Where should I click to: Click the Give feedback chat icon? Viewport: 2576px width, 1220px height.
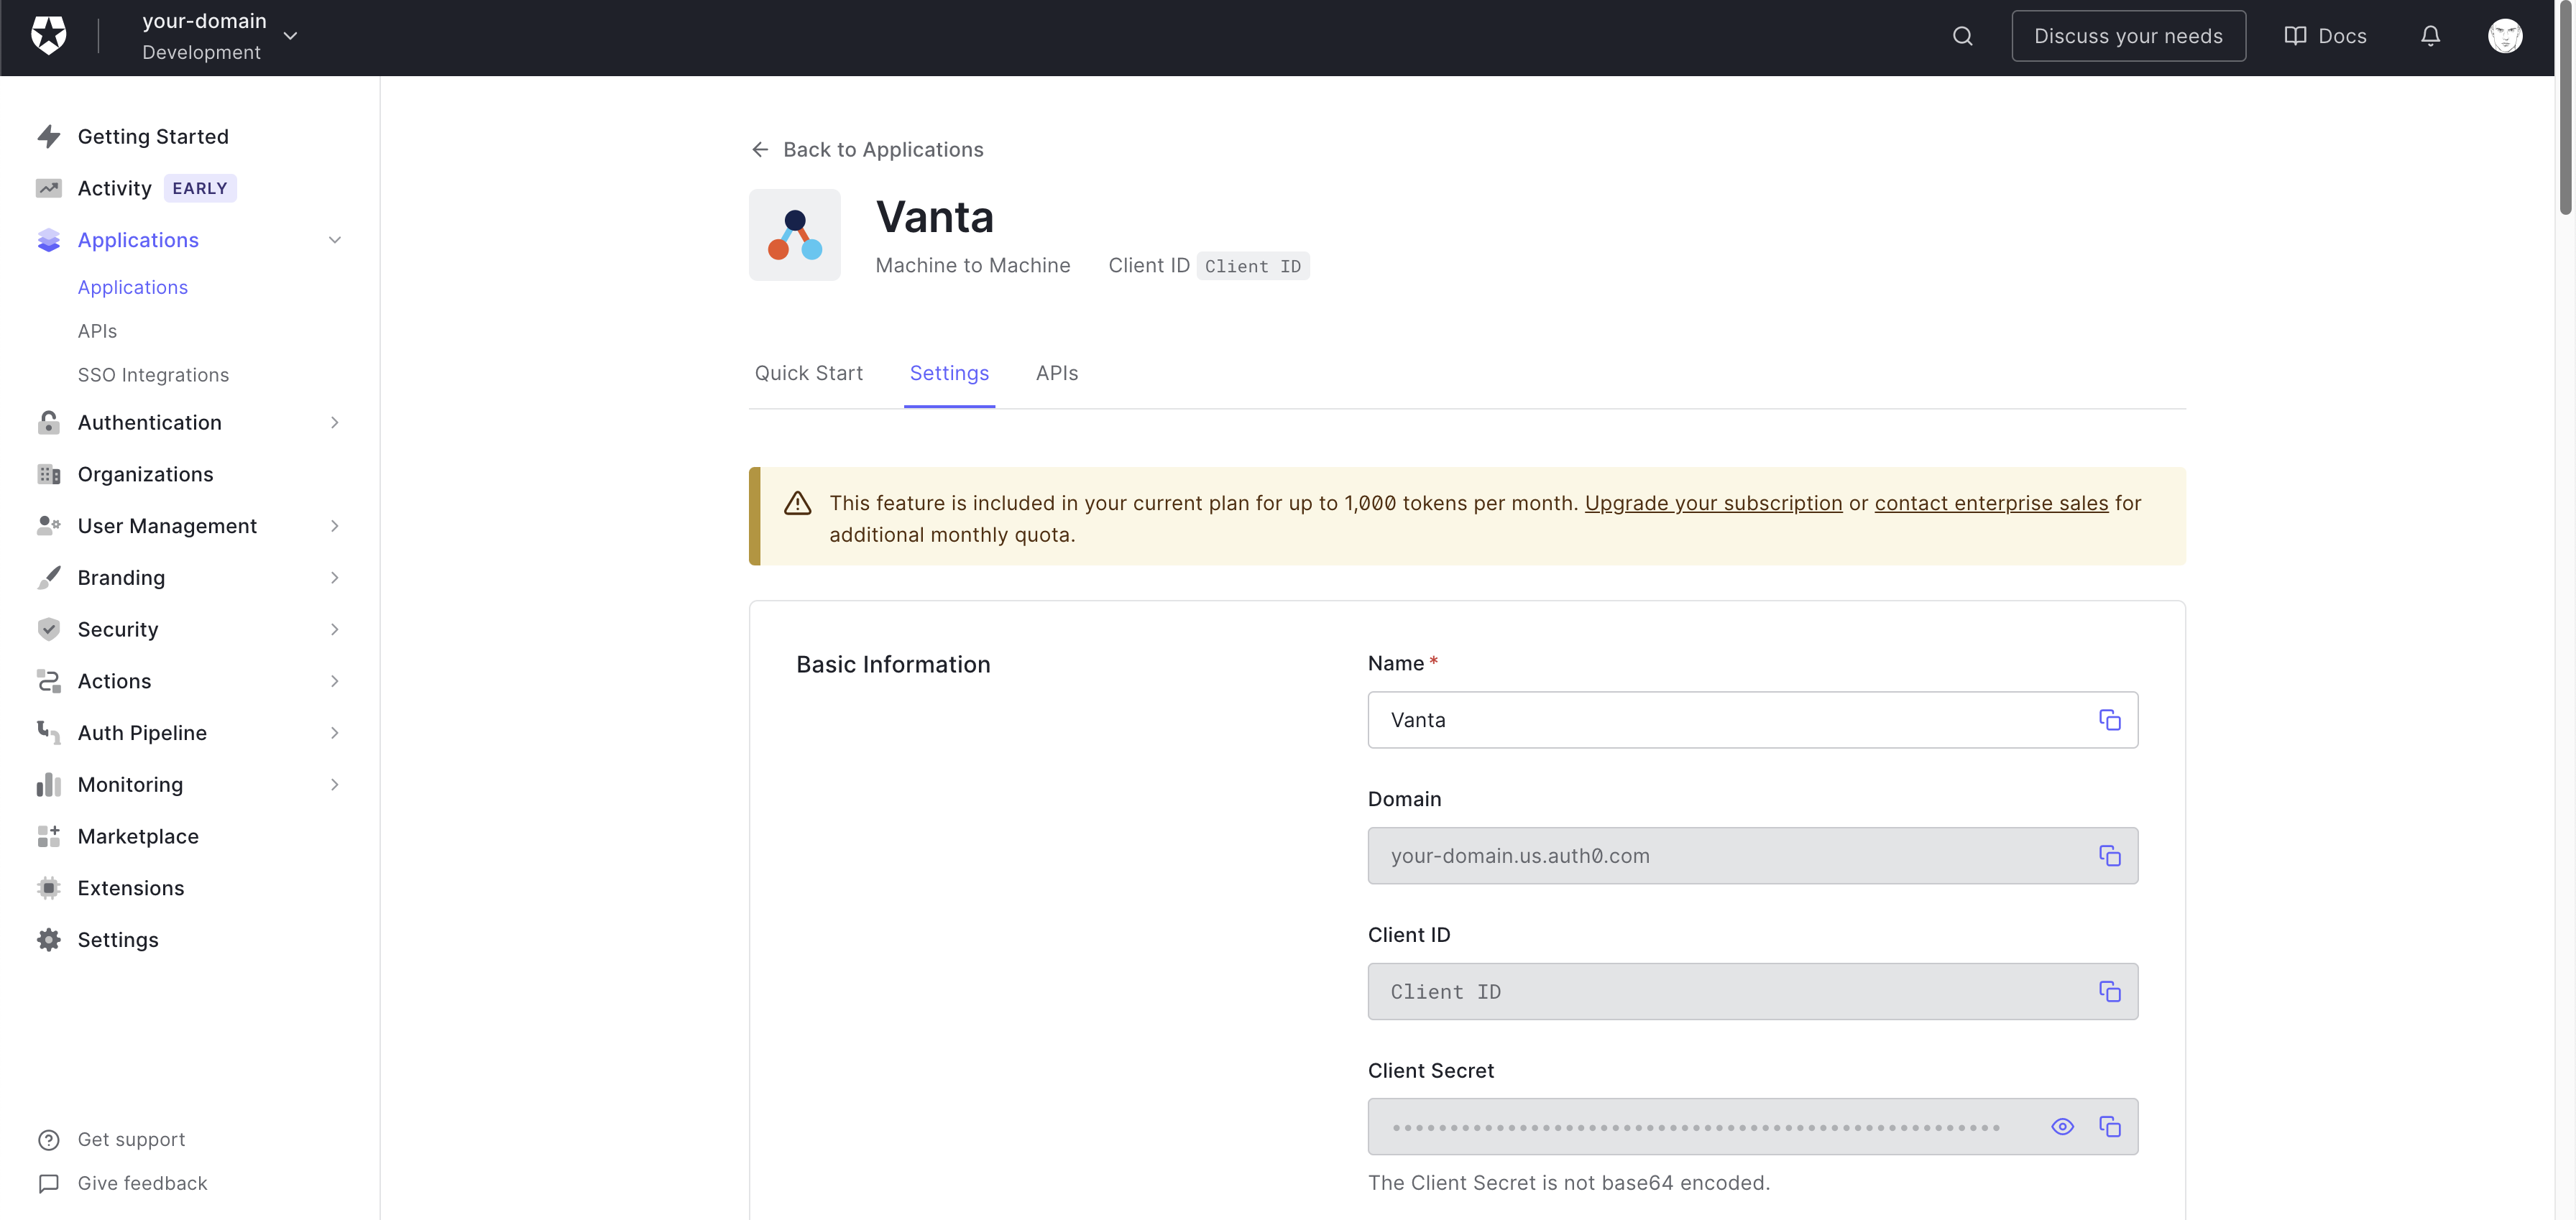click(x=48, y=1184)
